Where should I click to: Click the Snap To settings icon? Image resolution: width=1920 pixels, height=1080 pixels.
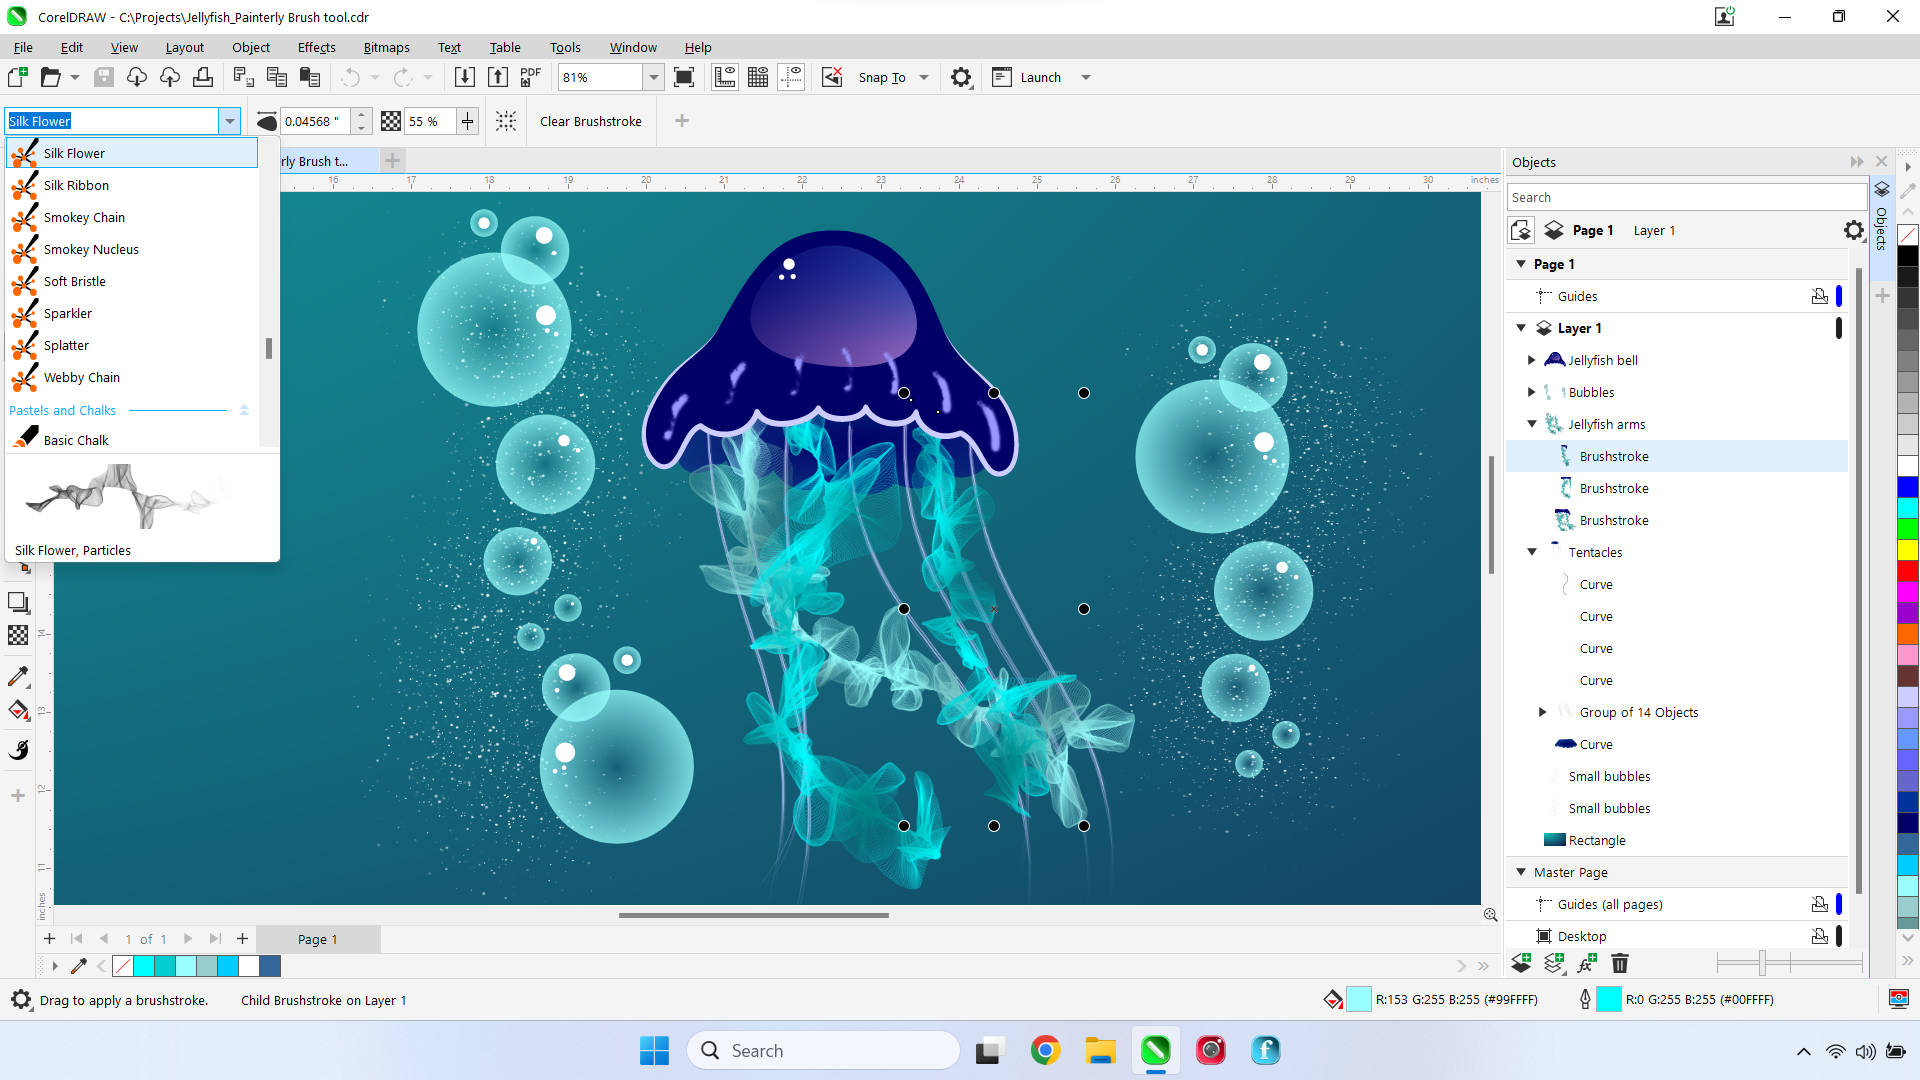(x=963, y=76)
